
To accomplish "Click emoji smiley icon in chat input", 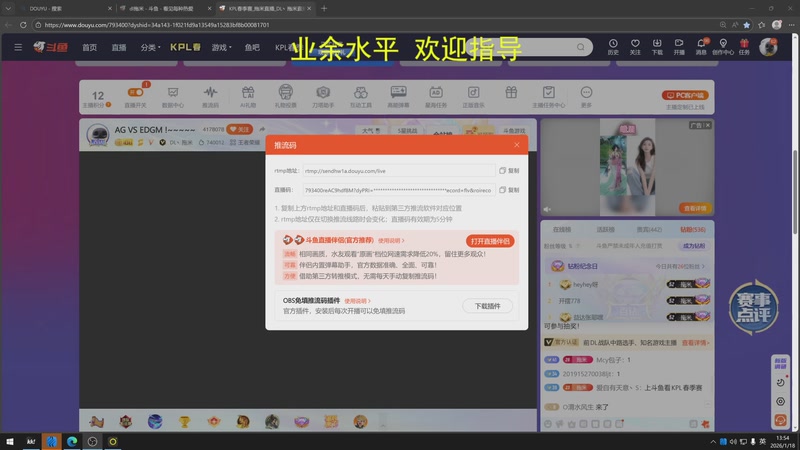I will (548, 424).
